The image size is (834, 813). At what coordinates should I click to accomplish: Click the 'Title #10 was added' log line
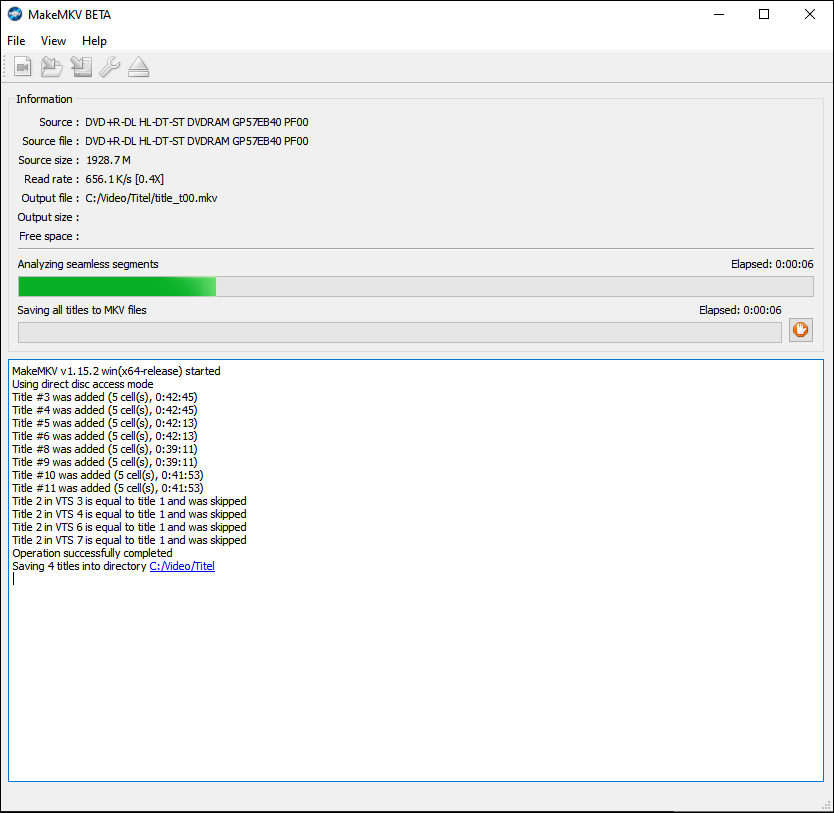click(x=108, y=475)
